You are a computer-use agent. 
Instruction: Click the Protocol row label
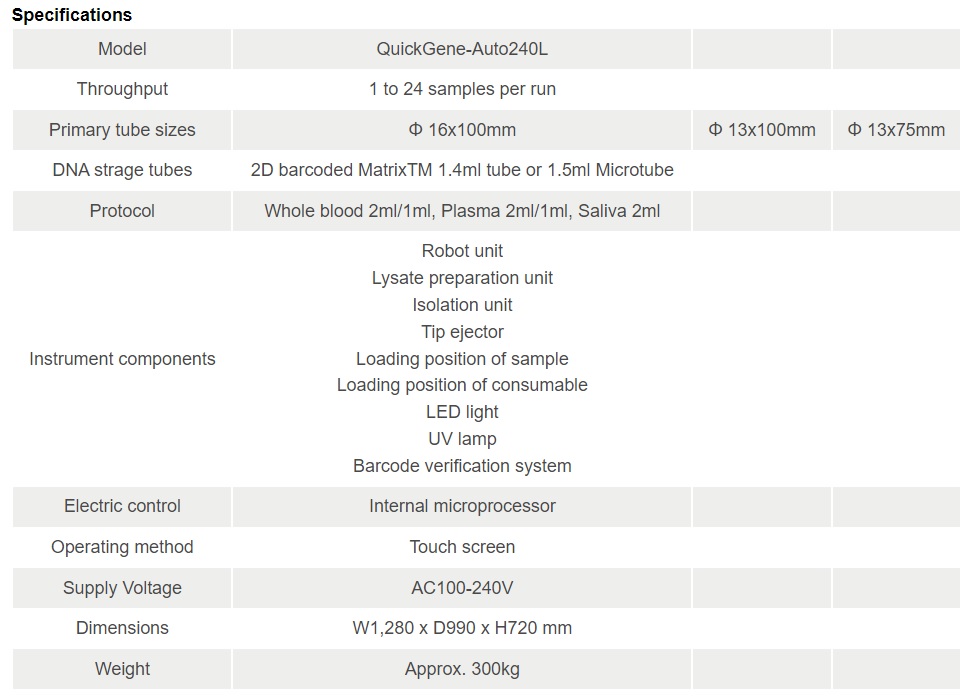[122, 211]
